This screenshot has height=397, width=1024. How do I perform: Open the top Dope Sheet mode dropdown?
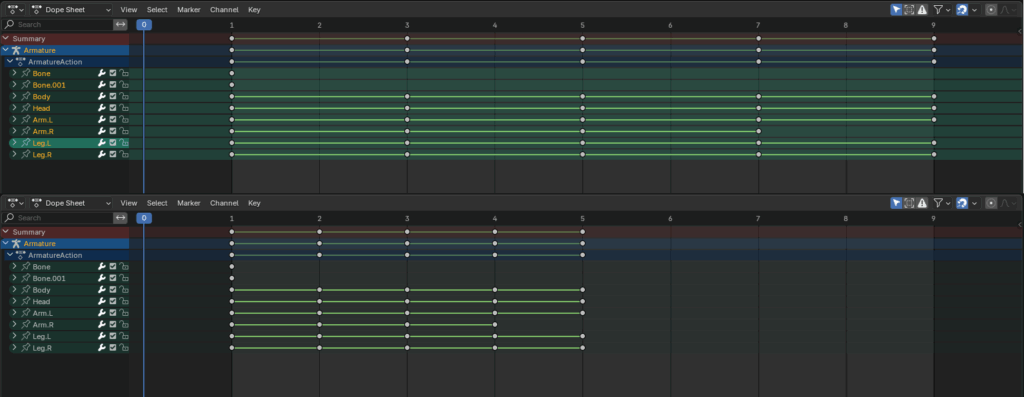pos(71,10)
